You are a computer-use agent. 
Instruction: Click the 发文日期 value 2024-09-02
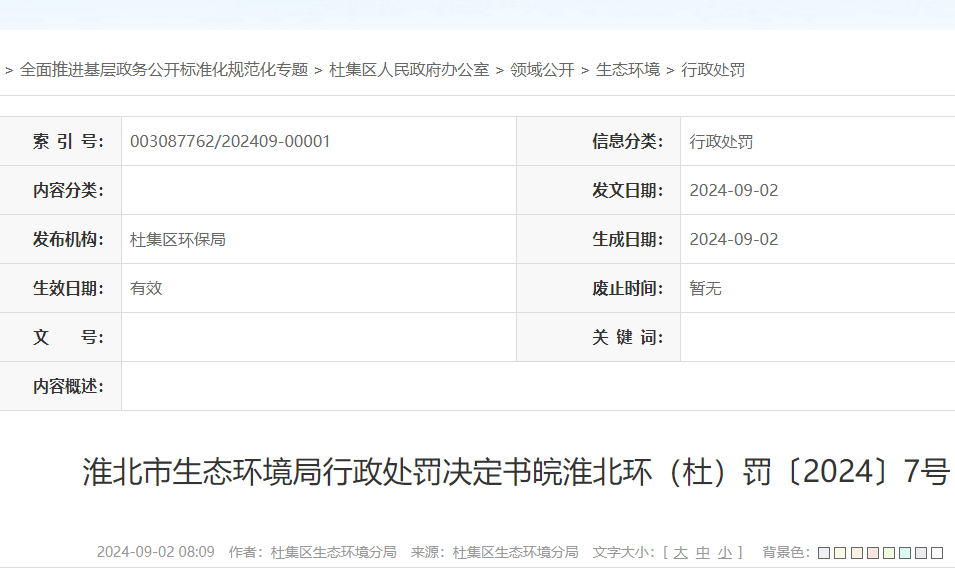[x=734, y=191]
